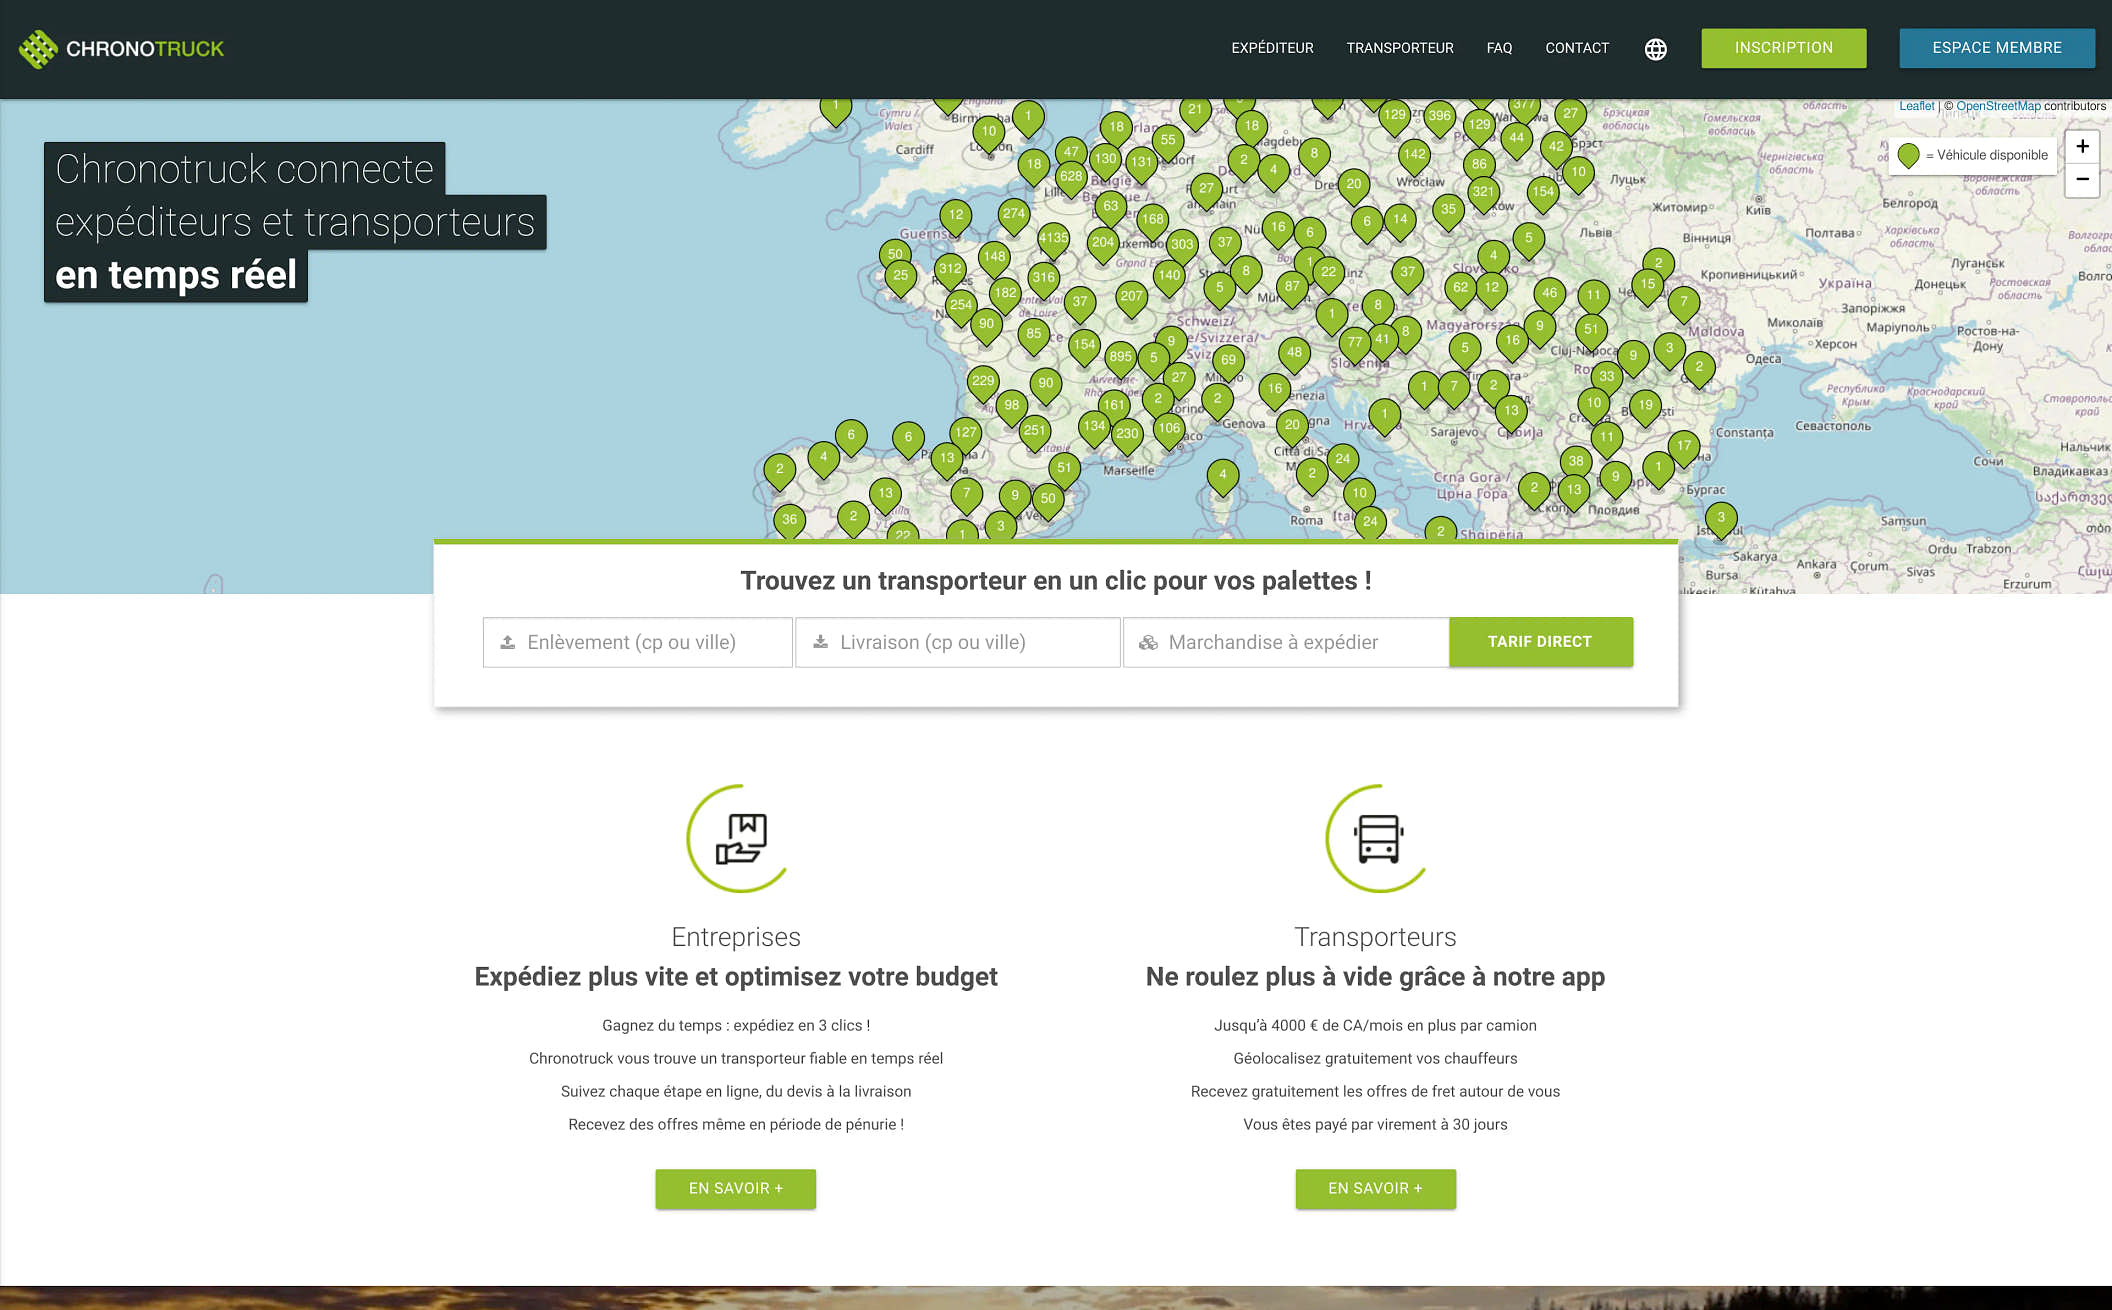Open the globe language selector
This screenshot has height=1310, width=2112.
[x=1655, y=49]
